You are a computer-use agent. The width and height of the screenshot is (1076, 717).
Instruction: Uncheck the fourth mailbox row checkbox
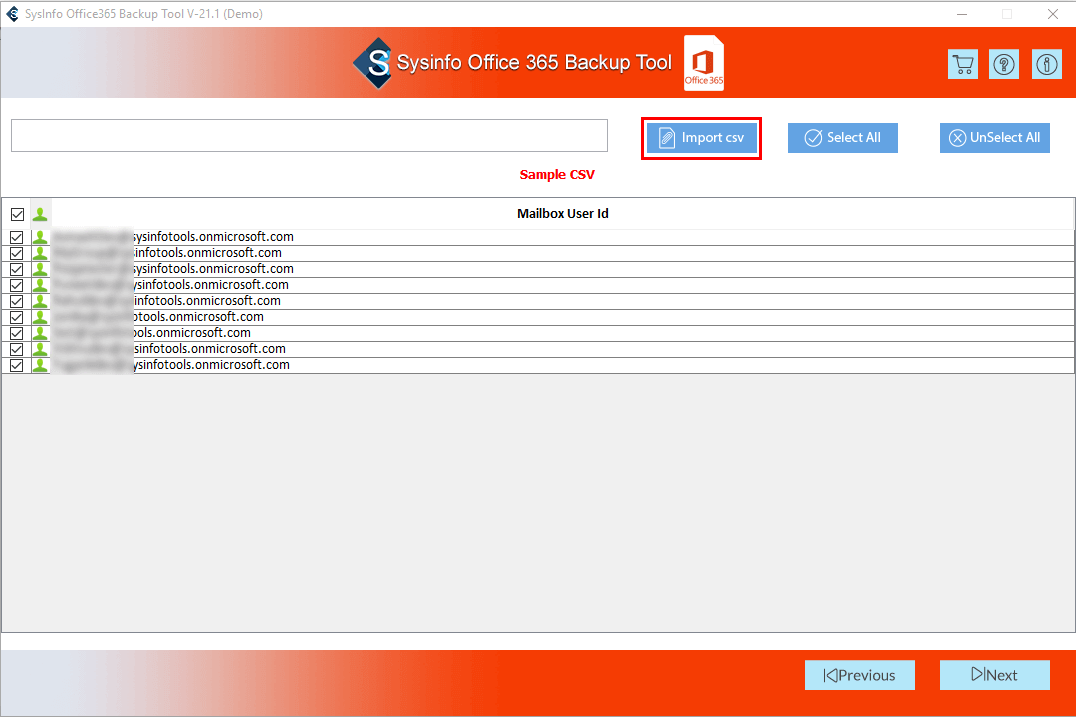(16, 285)
